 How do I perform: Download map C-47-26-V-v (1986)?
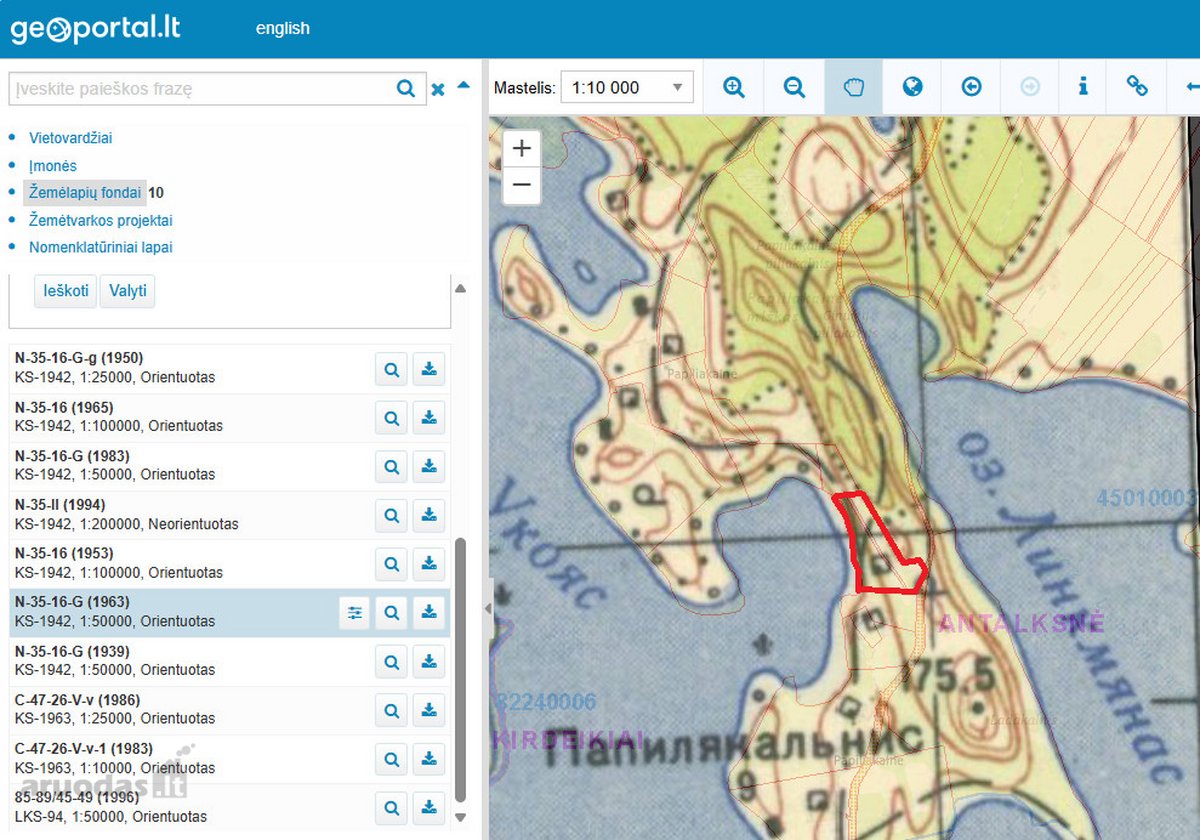(x=429, y=710)
